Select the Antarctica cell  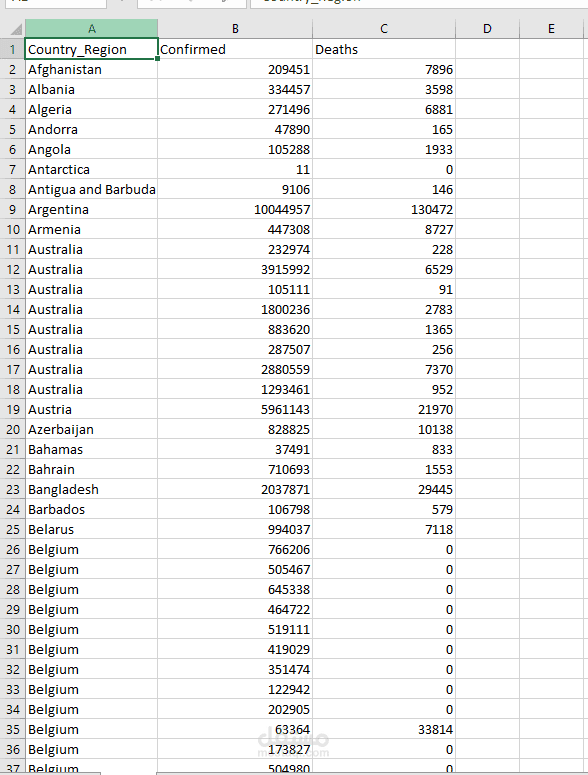tap(91, 170)
